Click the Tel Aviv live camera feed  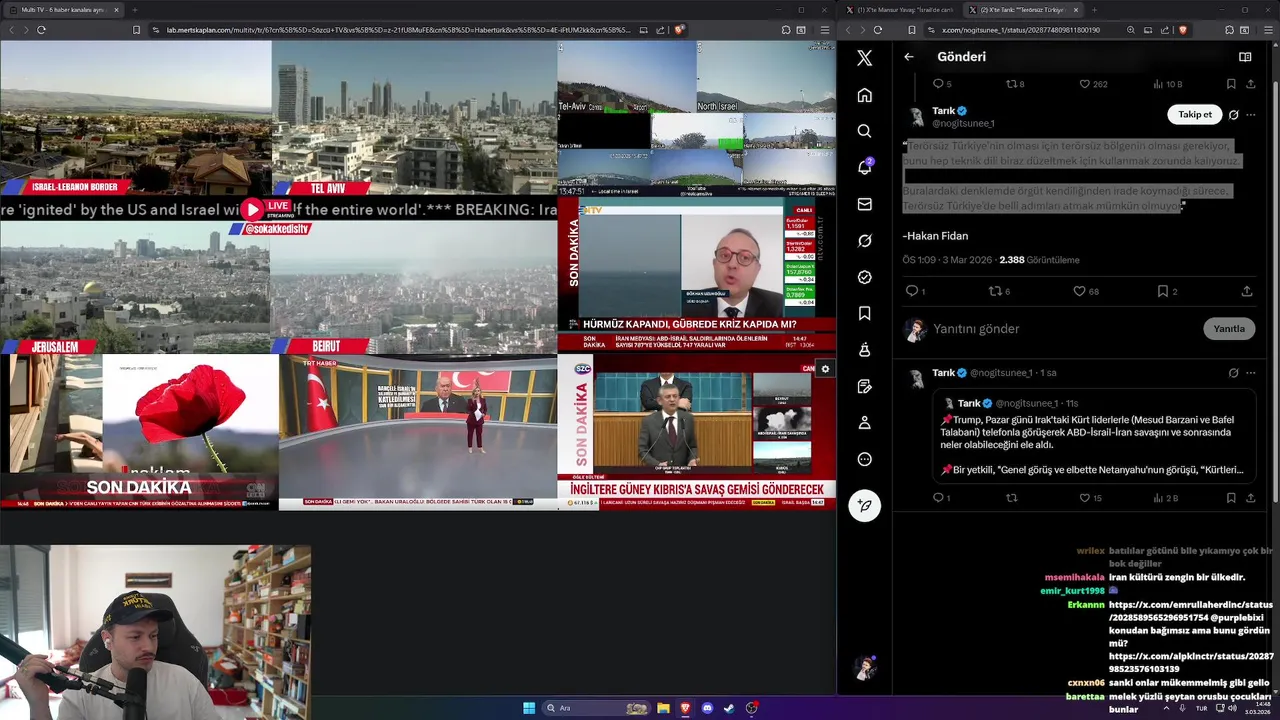pyautogui.click(x=414, y=117)
